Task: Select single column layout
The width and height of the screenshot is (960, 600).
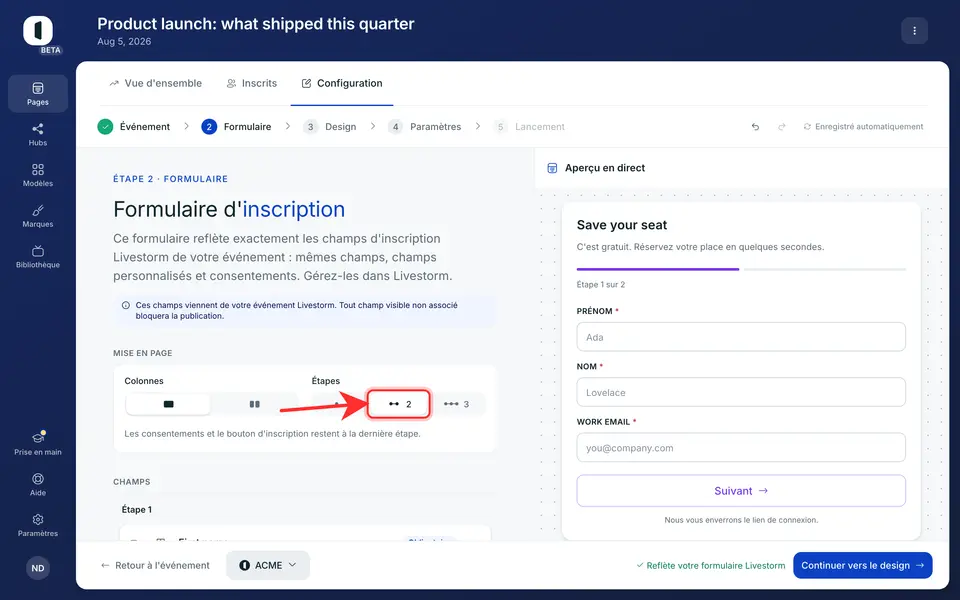Action: pyautogui.click(x=168, y=404)
